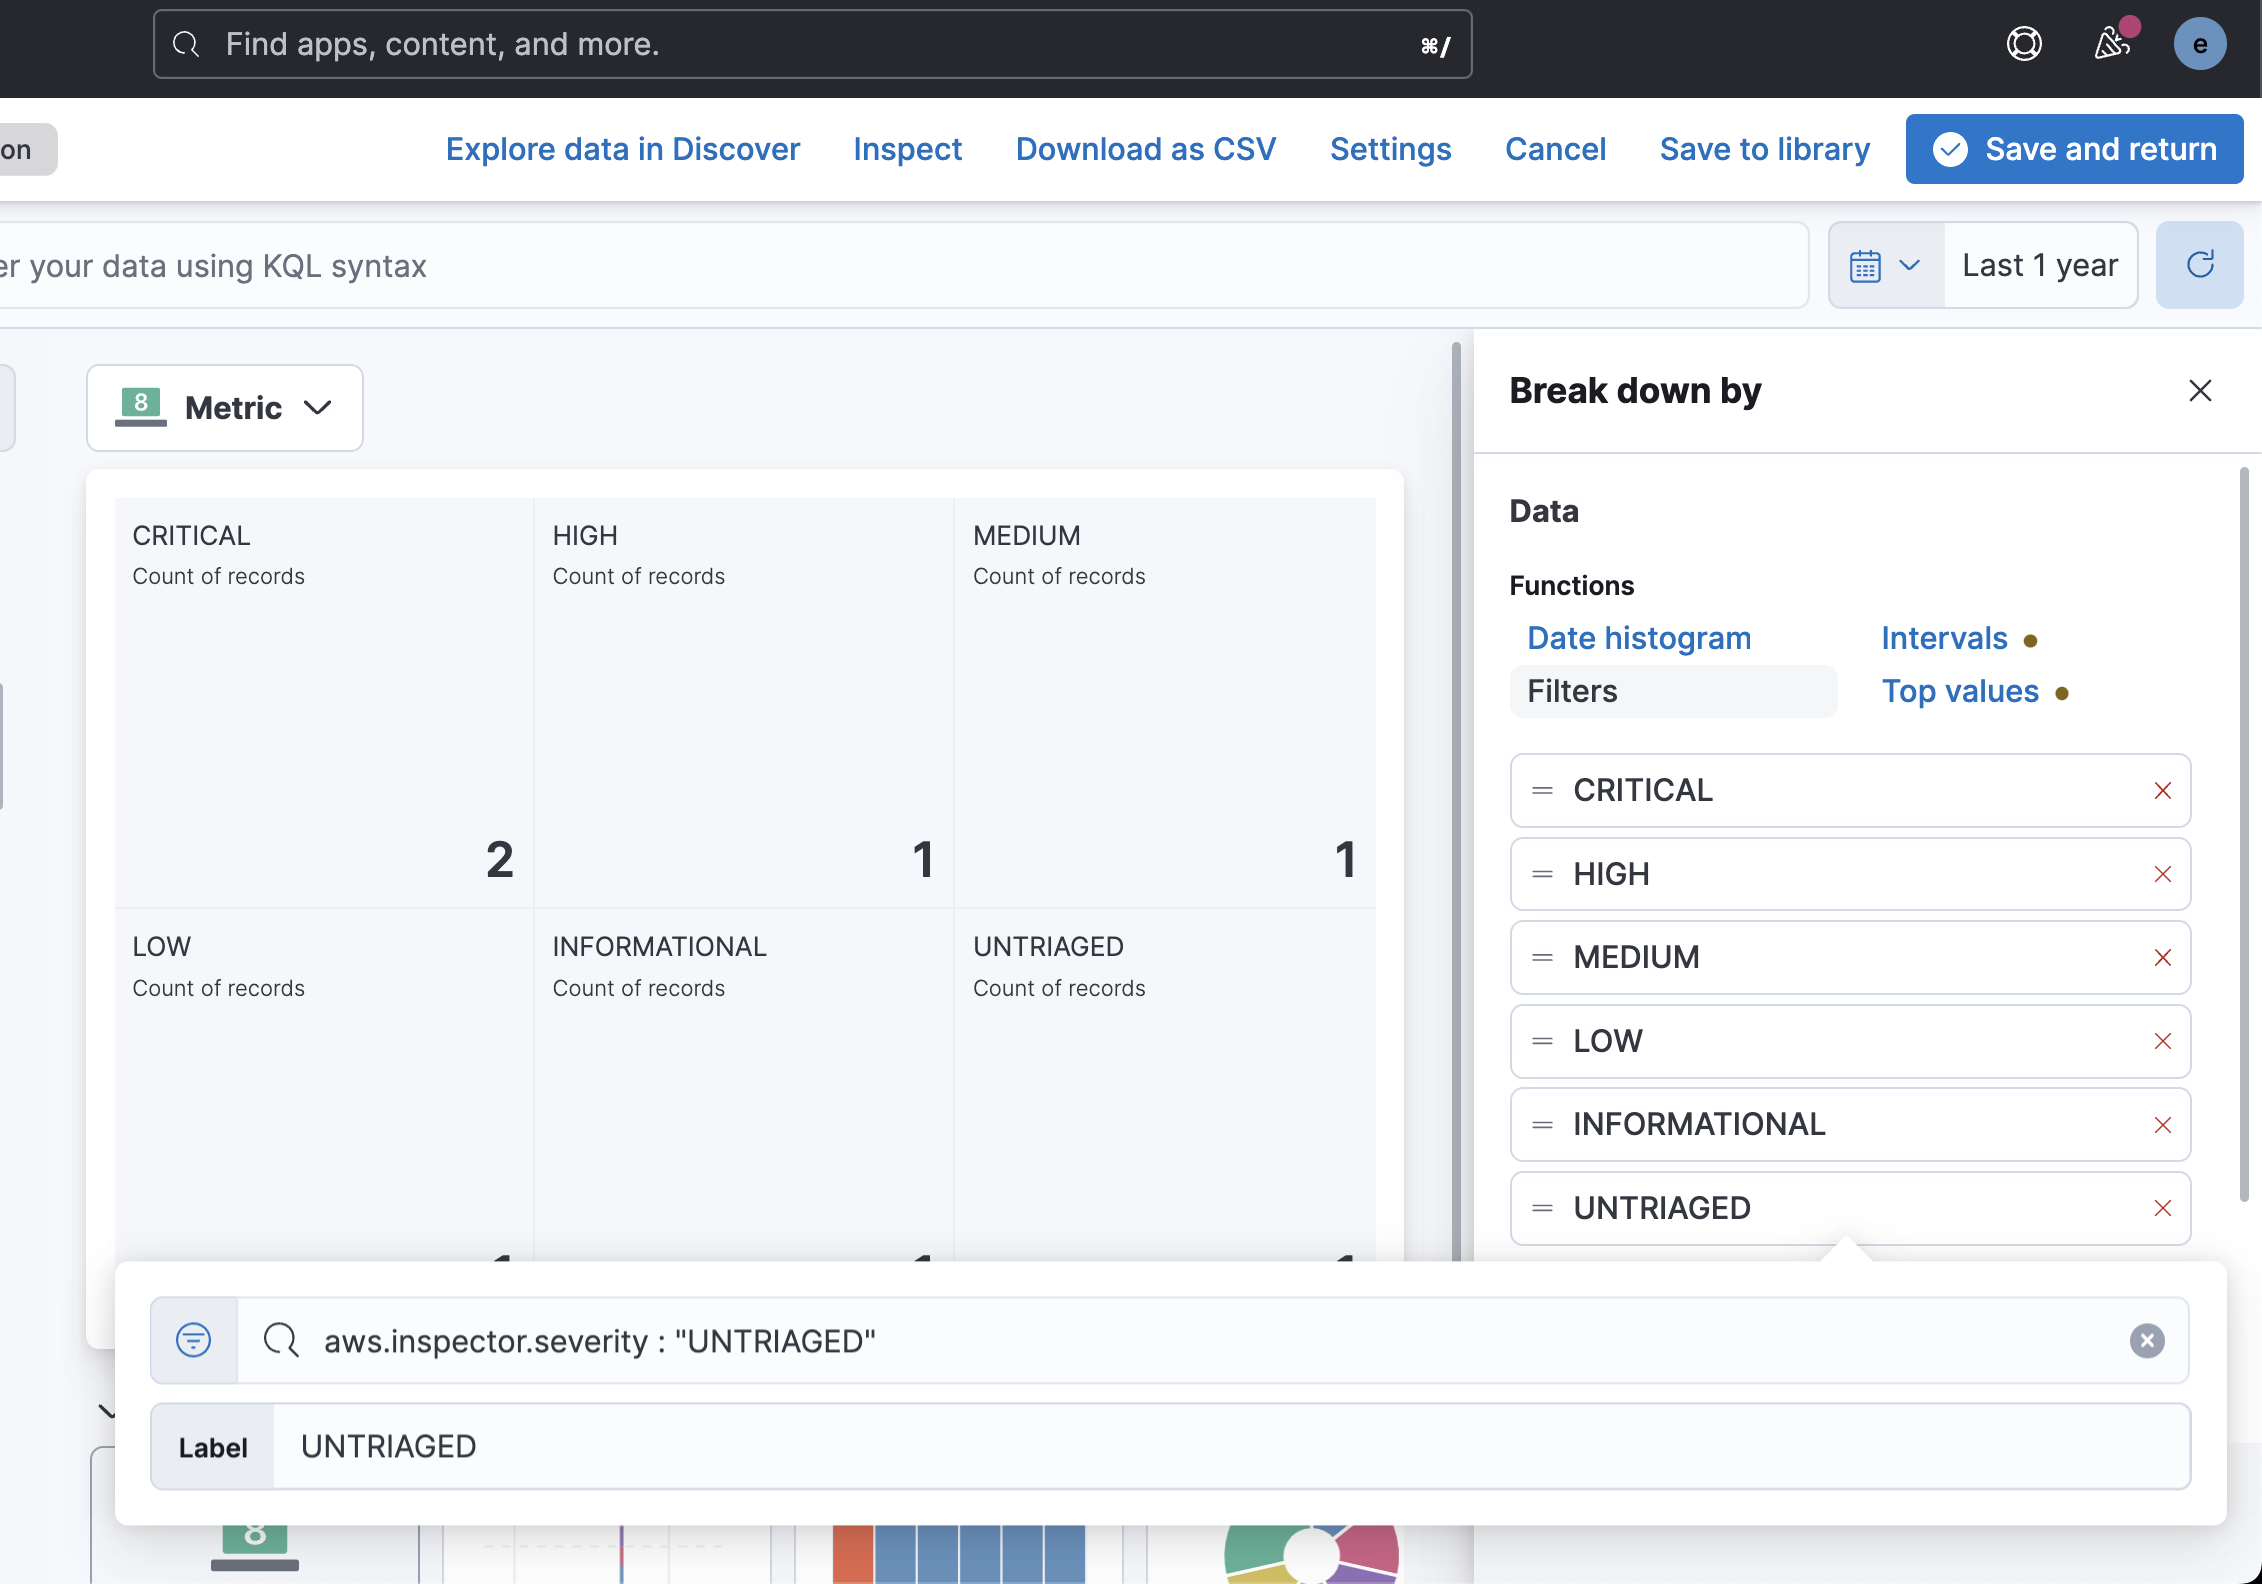Viewport: 2262px width, 1584px height.
Task: Select the Intervals function
Action: [x=1943, y=638]
